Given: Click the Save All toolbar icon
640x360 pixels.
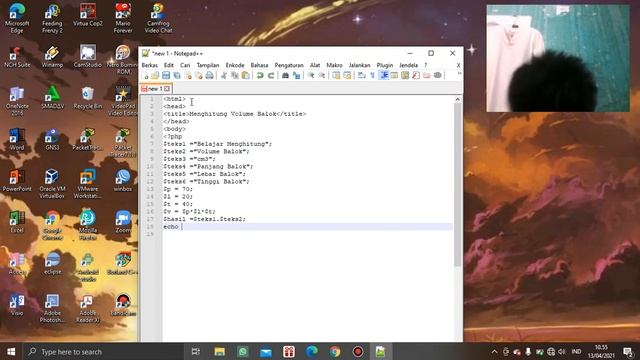Looking at the screenshot, I should tap(177, 76).
